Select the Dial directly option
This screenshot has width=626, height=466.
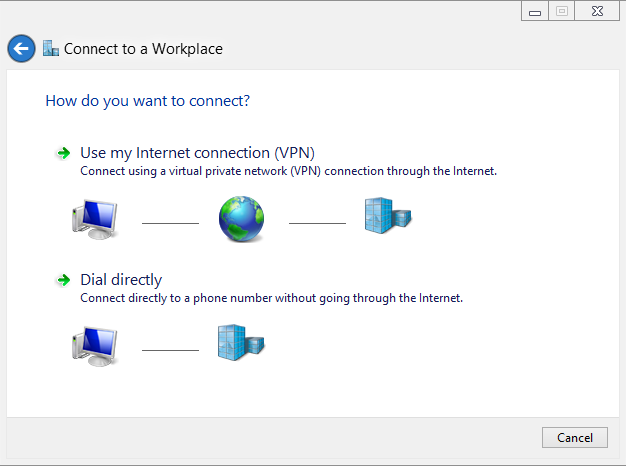tap(121, 280)
